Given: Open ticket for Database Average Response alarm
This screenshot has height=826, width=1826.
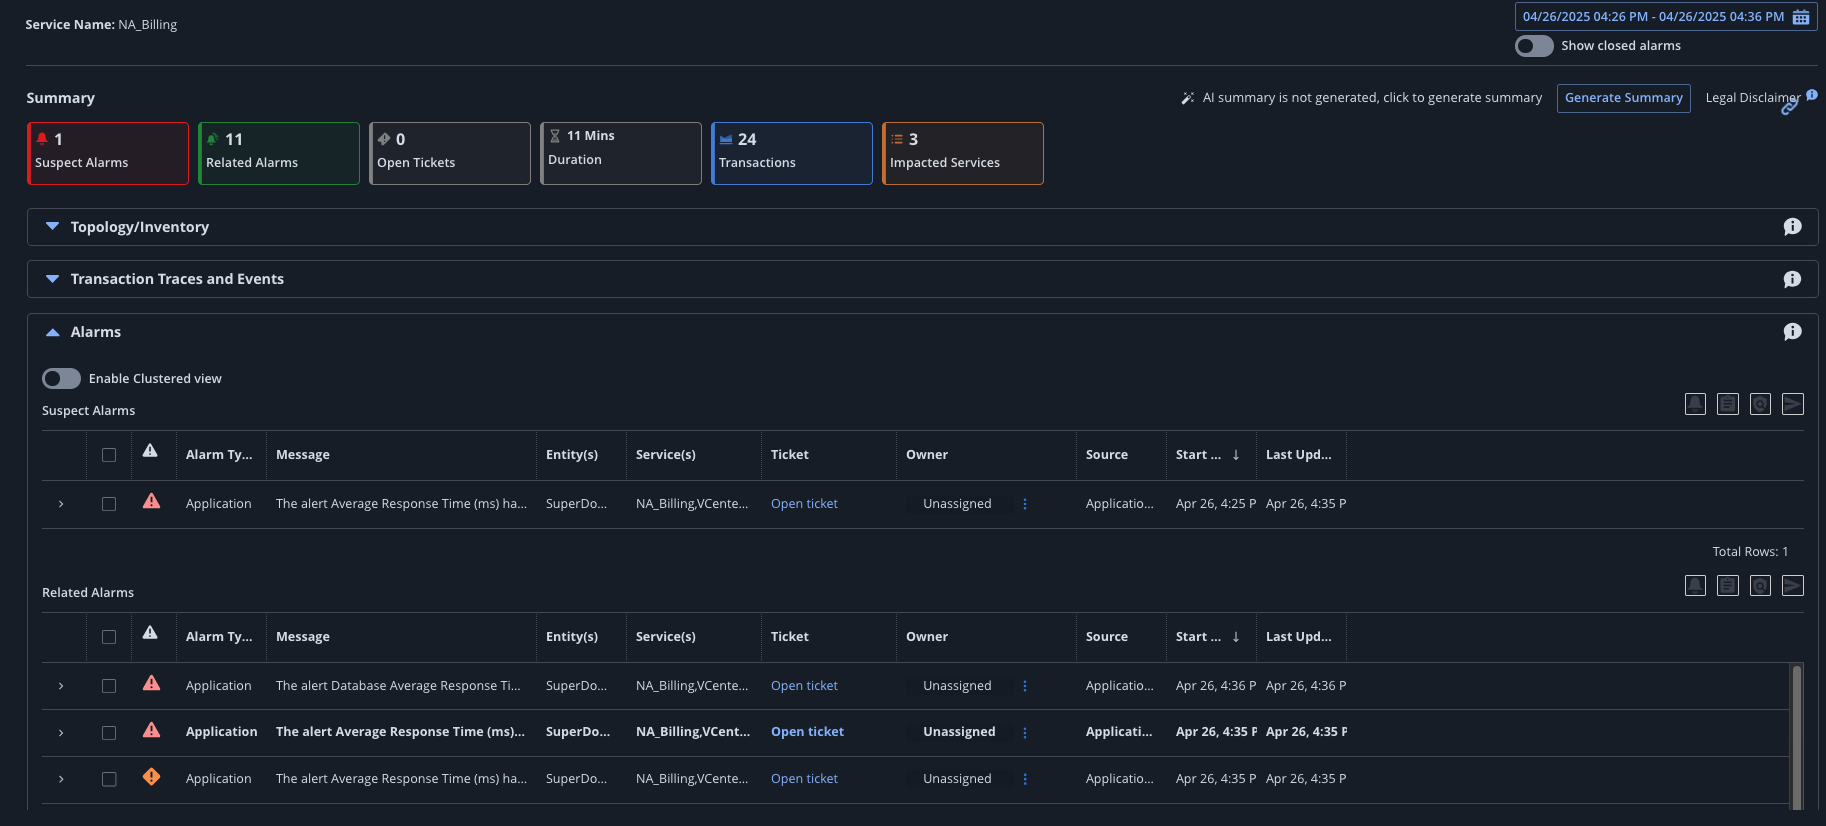Looking at the screenshot, I should click(x=804, y=686).
